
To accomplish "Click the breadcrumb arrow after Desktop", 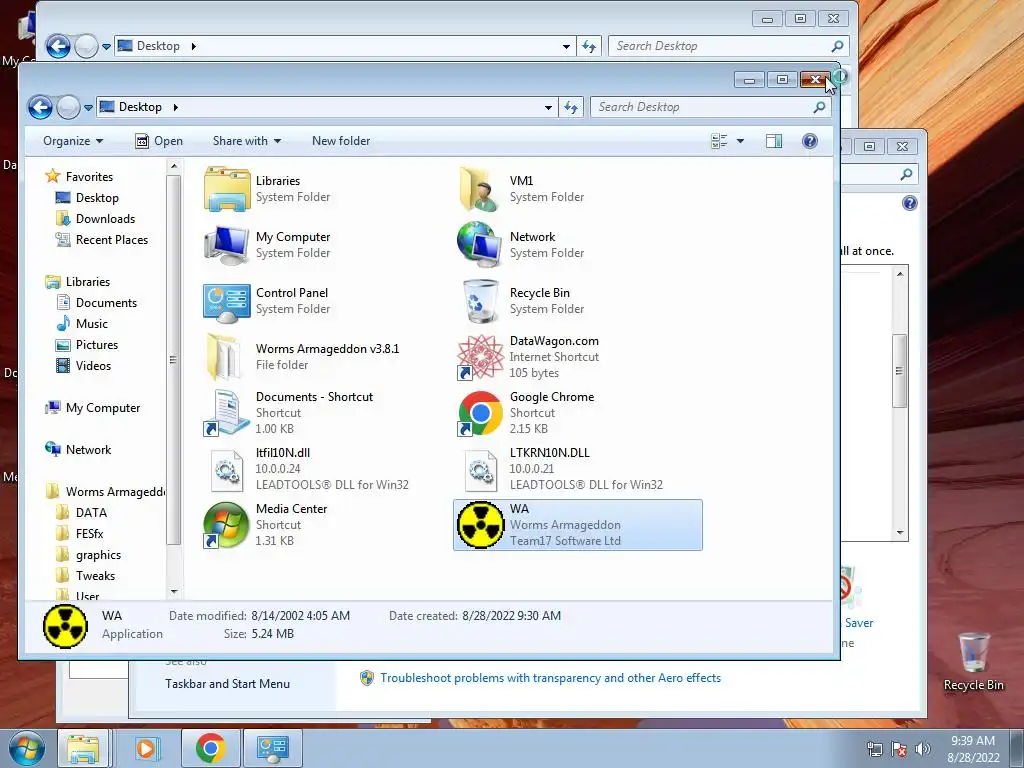I will (x=176, y=107).
